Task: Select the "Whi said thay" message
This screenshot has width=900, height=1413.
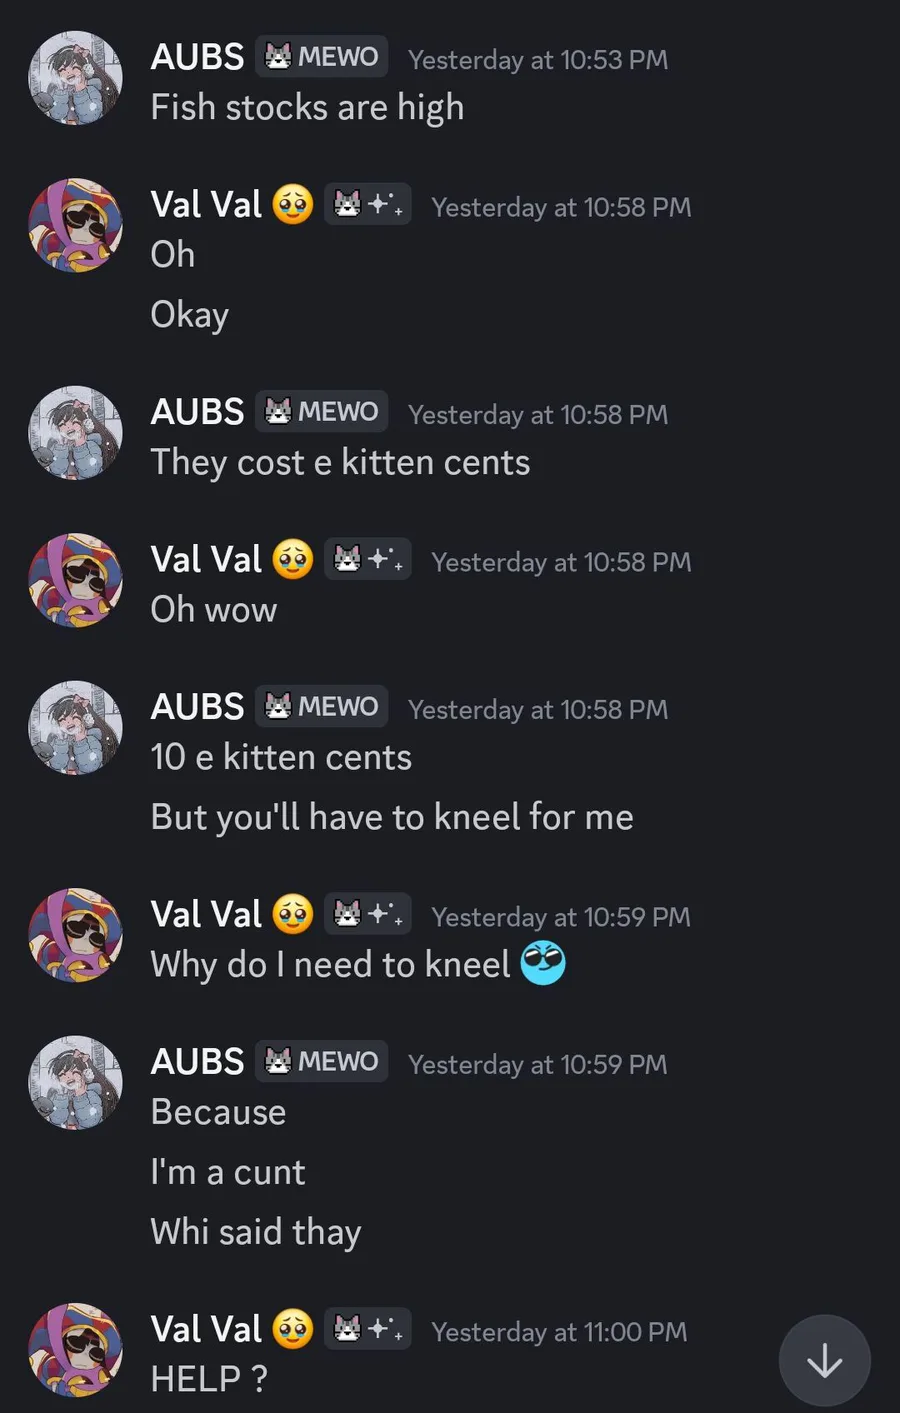Action: click(x=256, y=1232)
